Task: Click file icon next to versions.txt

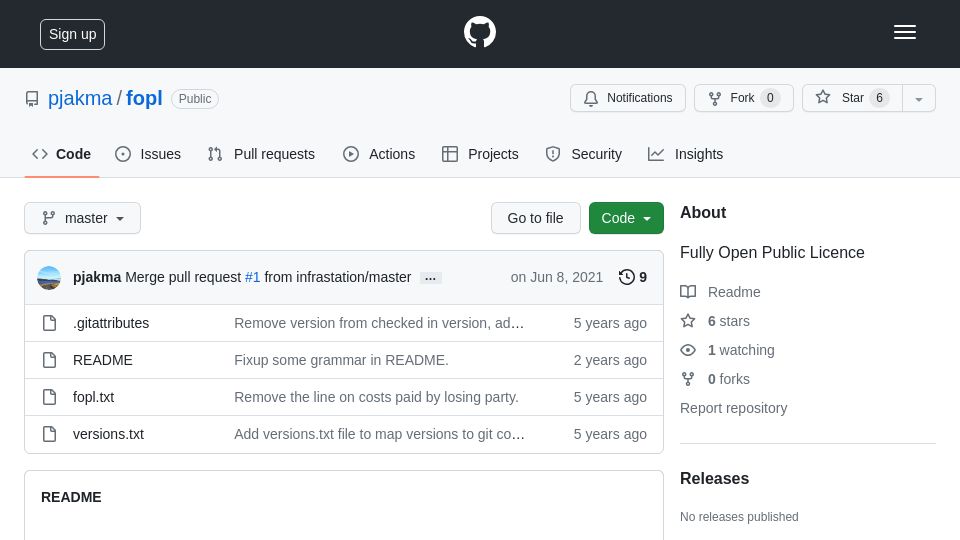Action: pyautogui.click(x=50, y=434)
